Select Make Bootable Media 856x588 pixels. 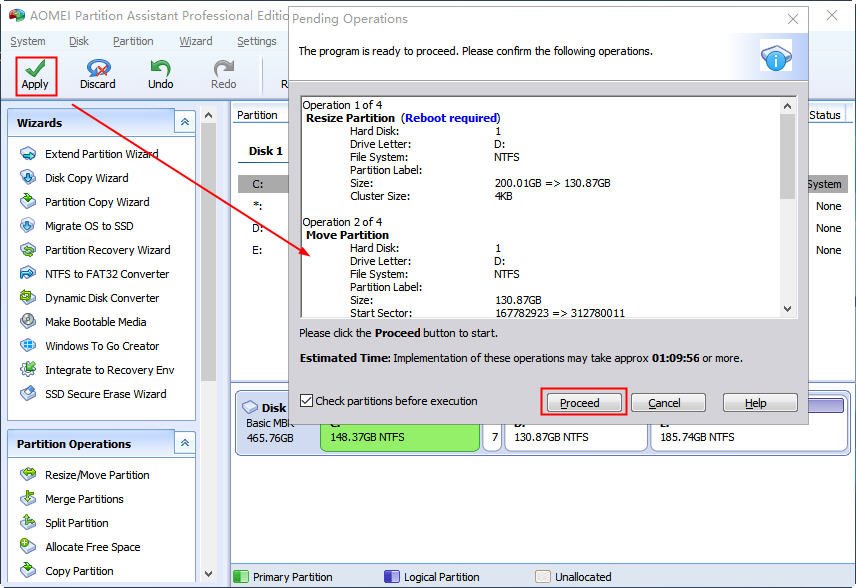83,322
